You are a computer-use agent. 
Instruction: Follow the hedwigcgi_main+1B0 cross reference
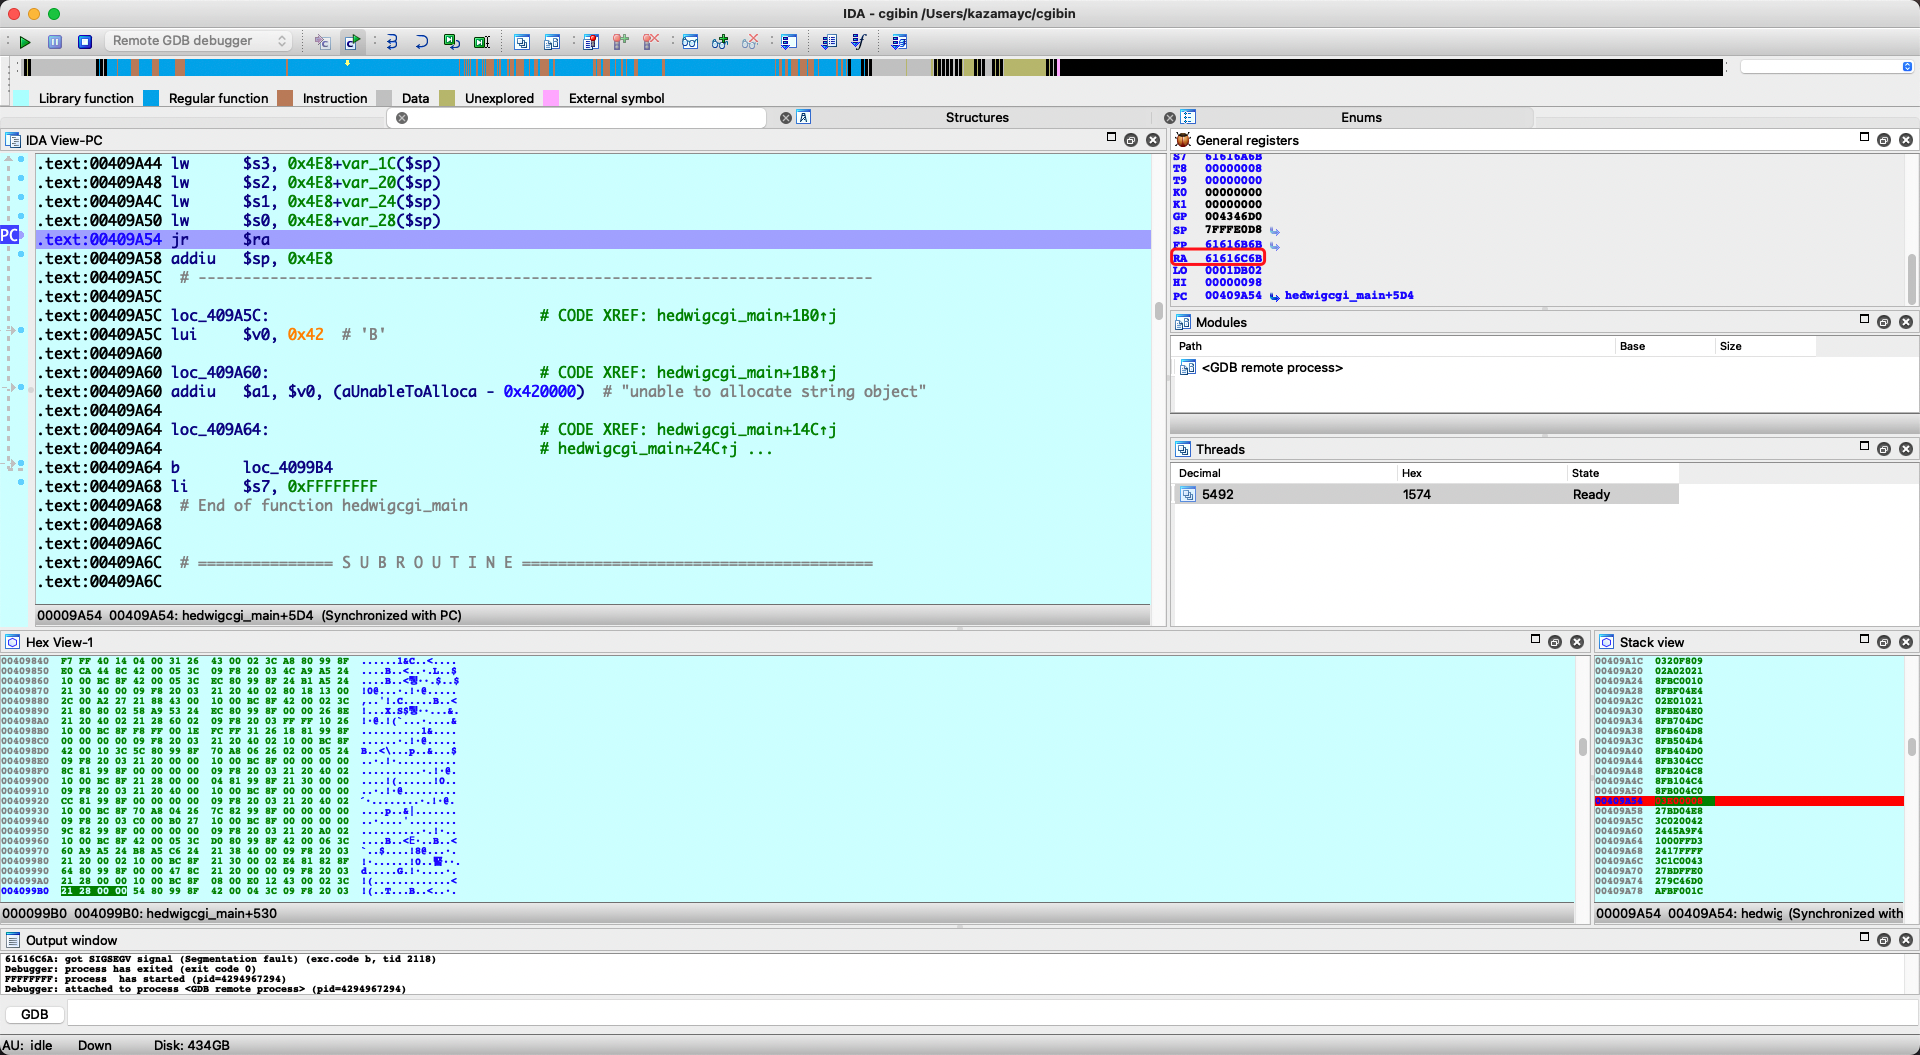pos(746,315)
